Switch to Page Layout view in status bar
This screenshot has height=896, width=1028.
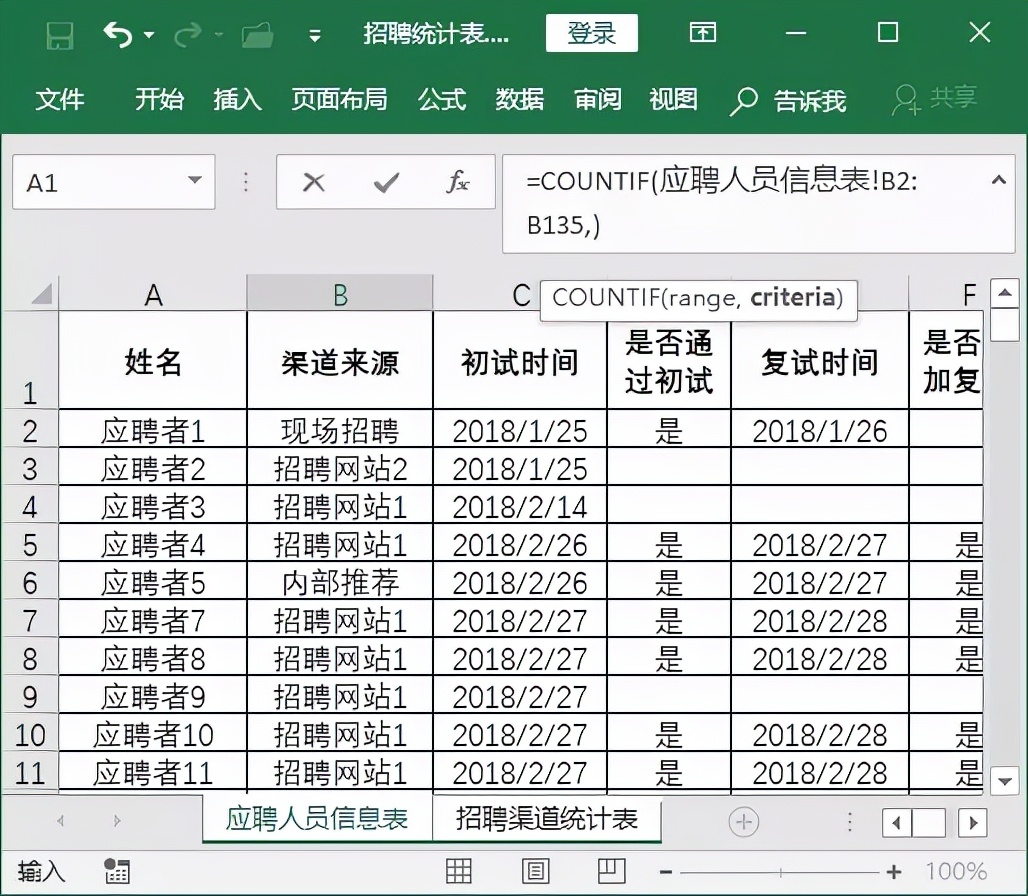(x=535, y=870)
